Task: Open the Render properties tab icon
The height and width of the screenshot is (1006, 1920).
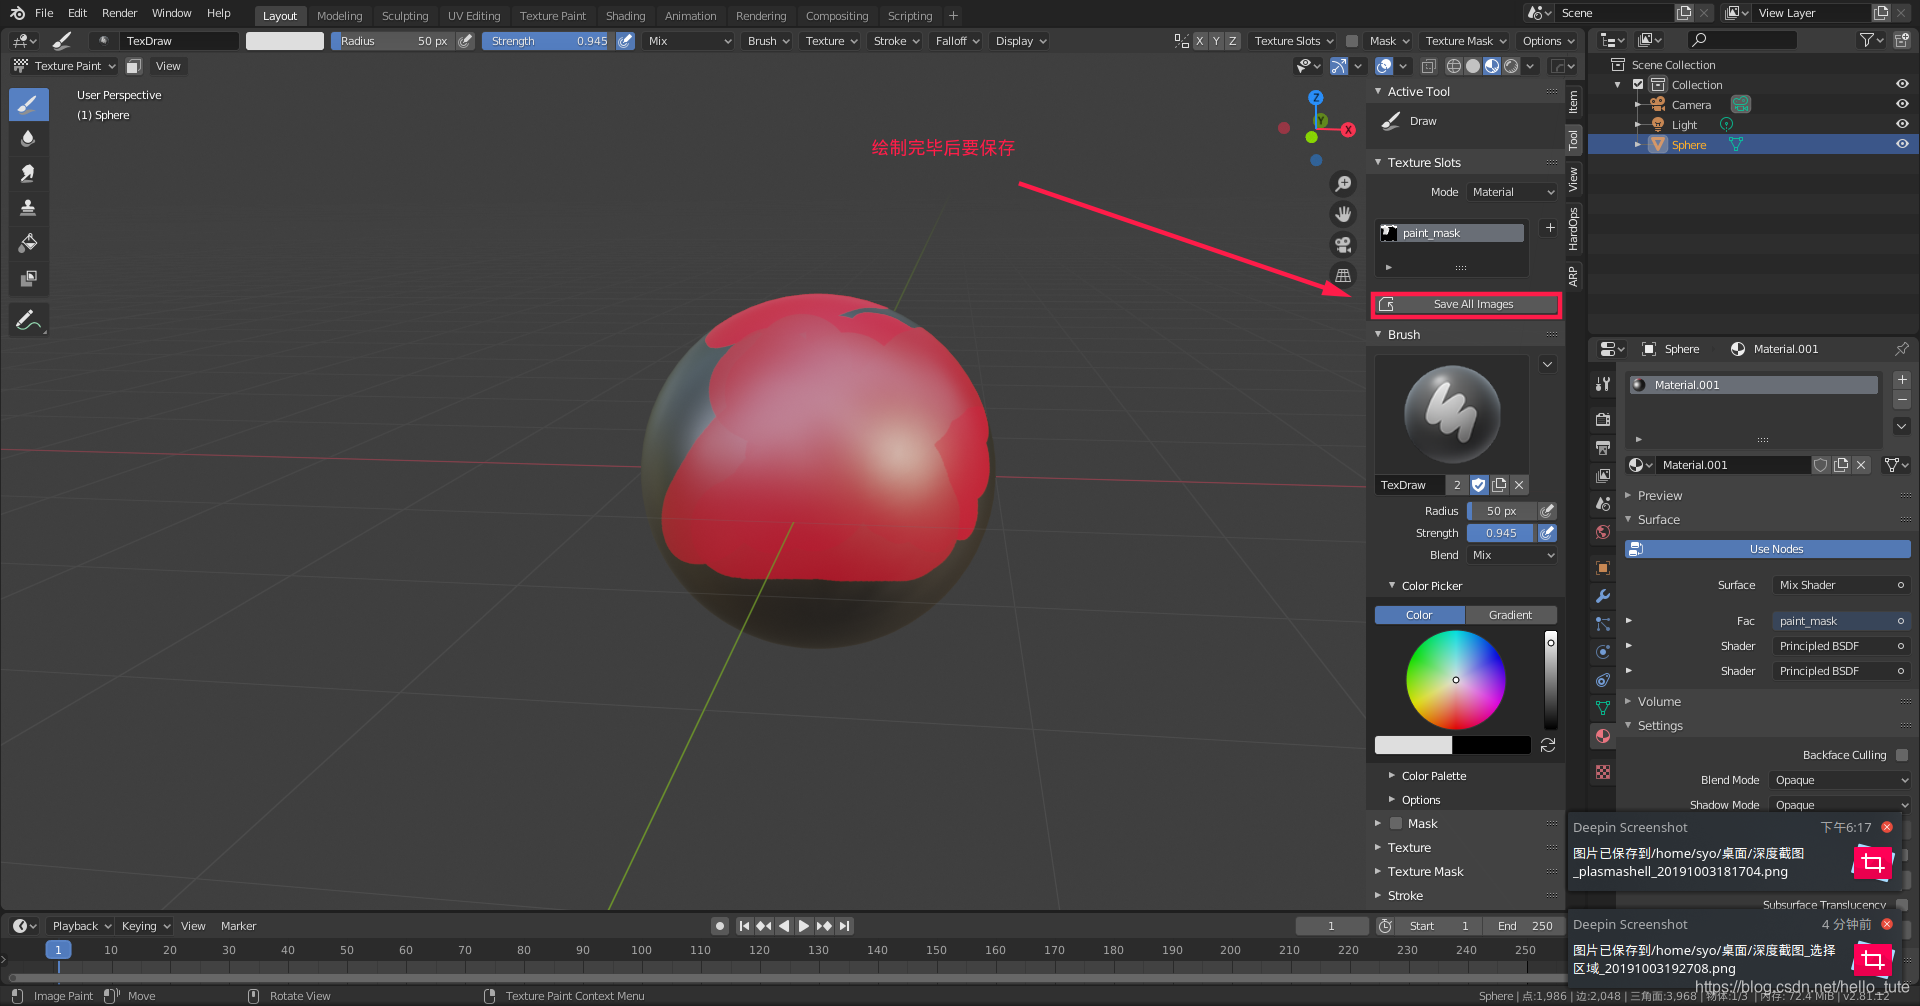Action: (x=1603, y=420)
